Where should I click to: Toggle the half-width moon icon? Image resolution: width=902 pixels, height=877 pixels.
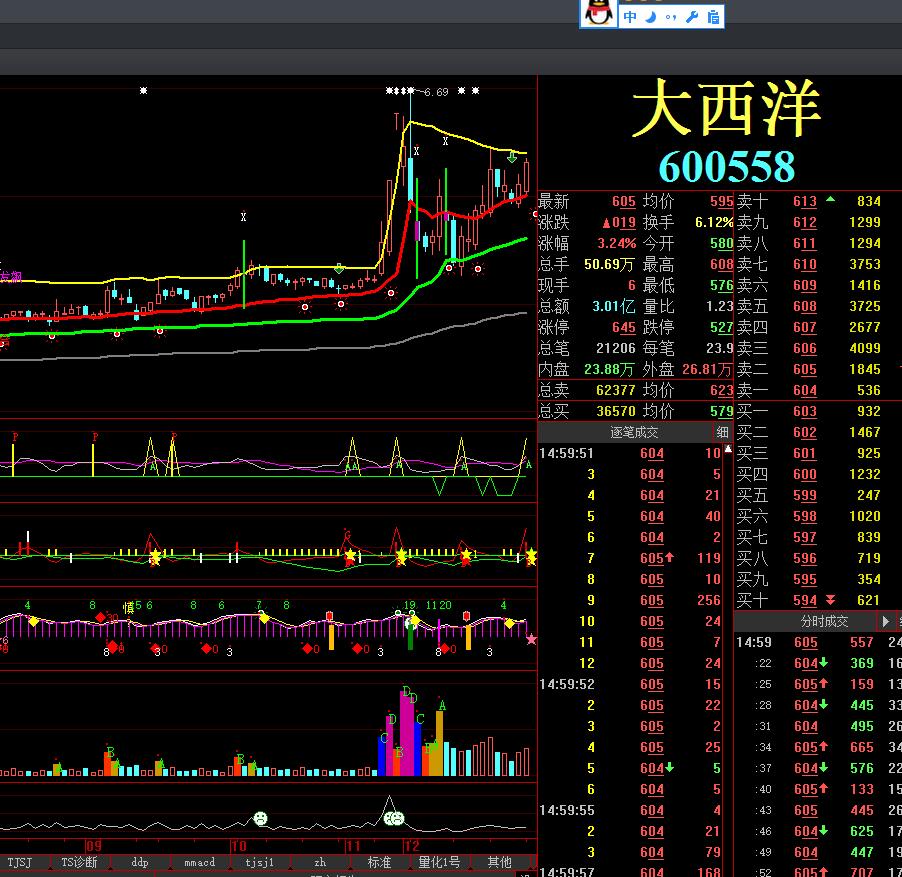tap(651, 17)
